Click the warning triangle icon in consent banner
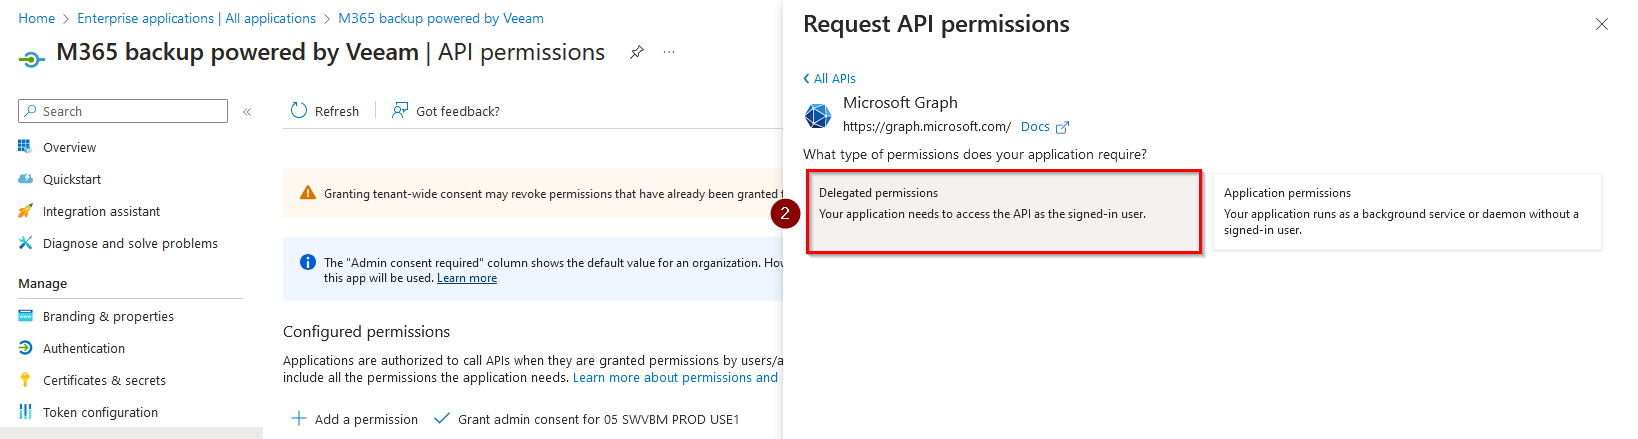The width and height of the screenshot is (1638, 439). pyautogui.click(x=308, y=193)
